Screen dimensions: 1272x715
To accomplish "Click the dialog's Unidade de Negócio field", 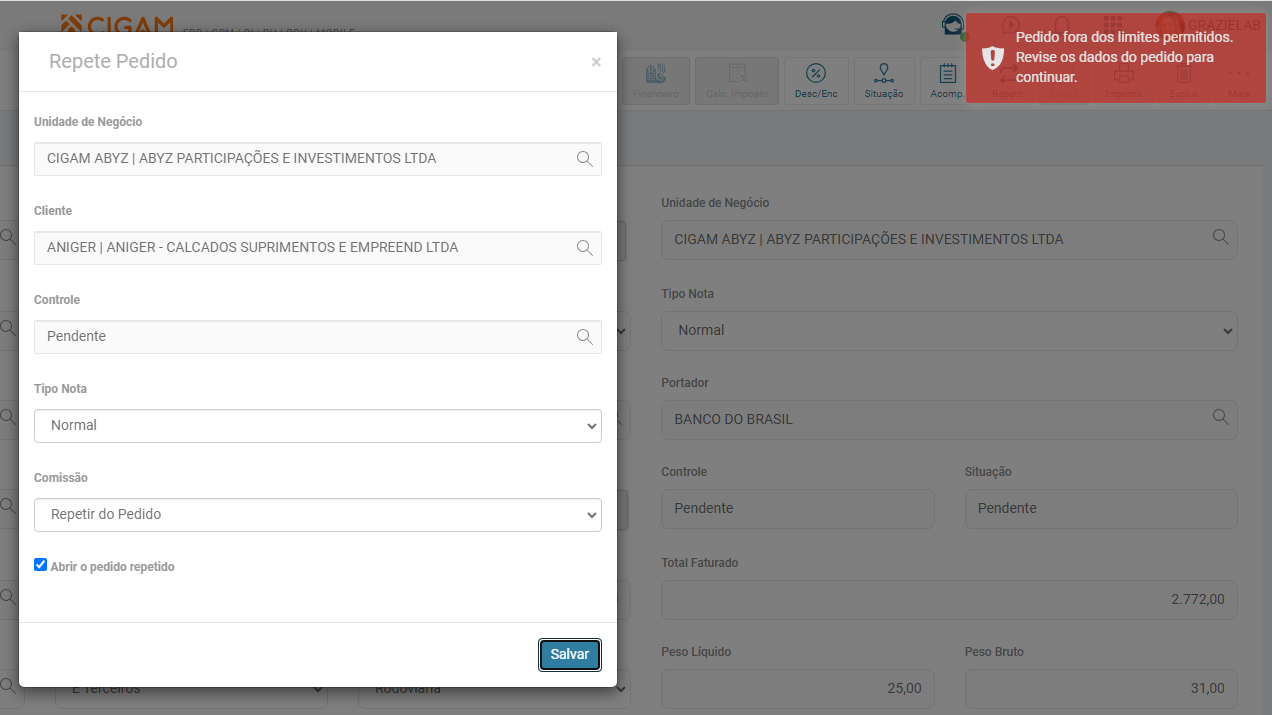I will click(x=318, y=159).
